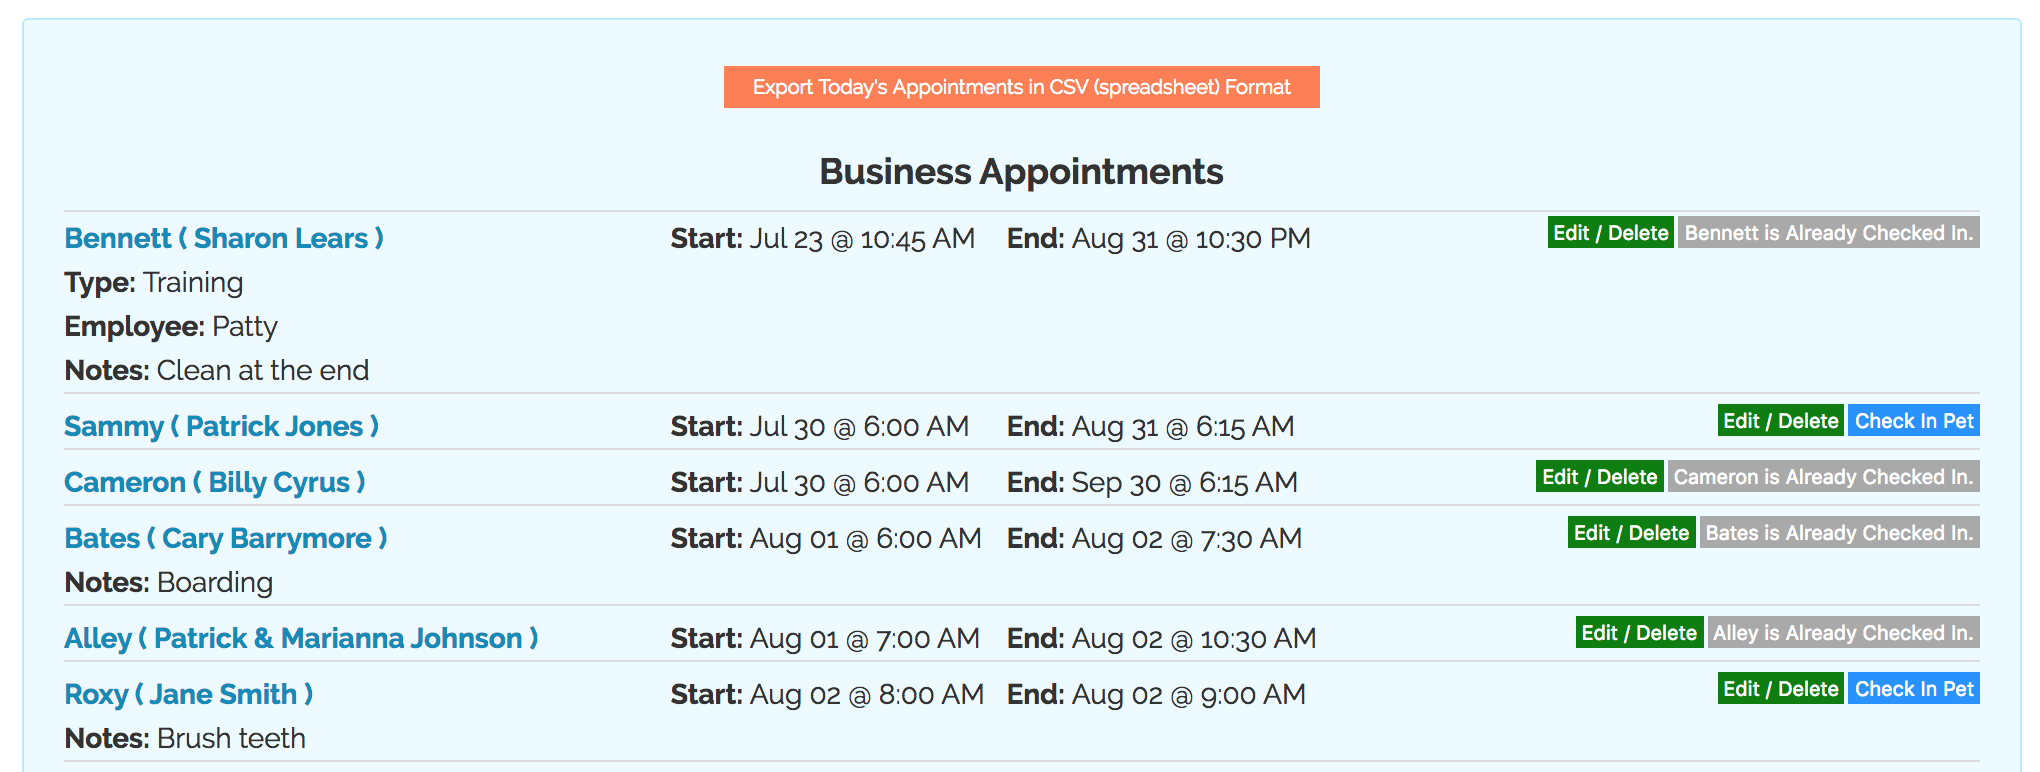This screenshot has width=2040, height=772.
Task: Check in pet Sammy
Action: click(x=1913, y=421)
